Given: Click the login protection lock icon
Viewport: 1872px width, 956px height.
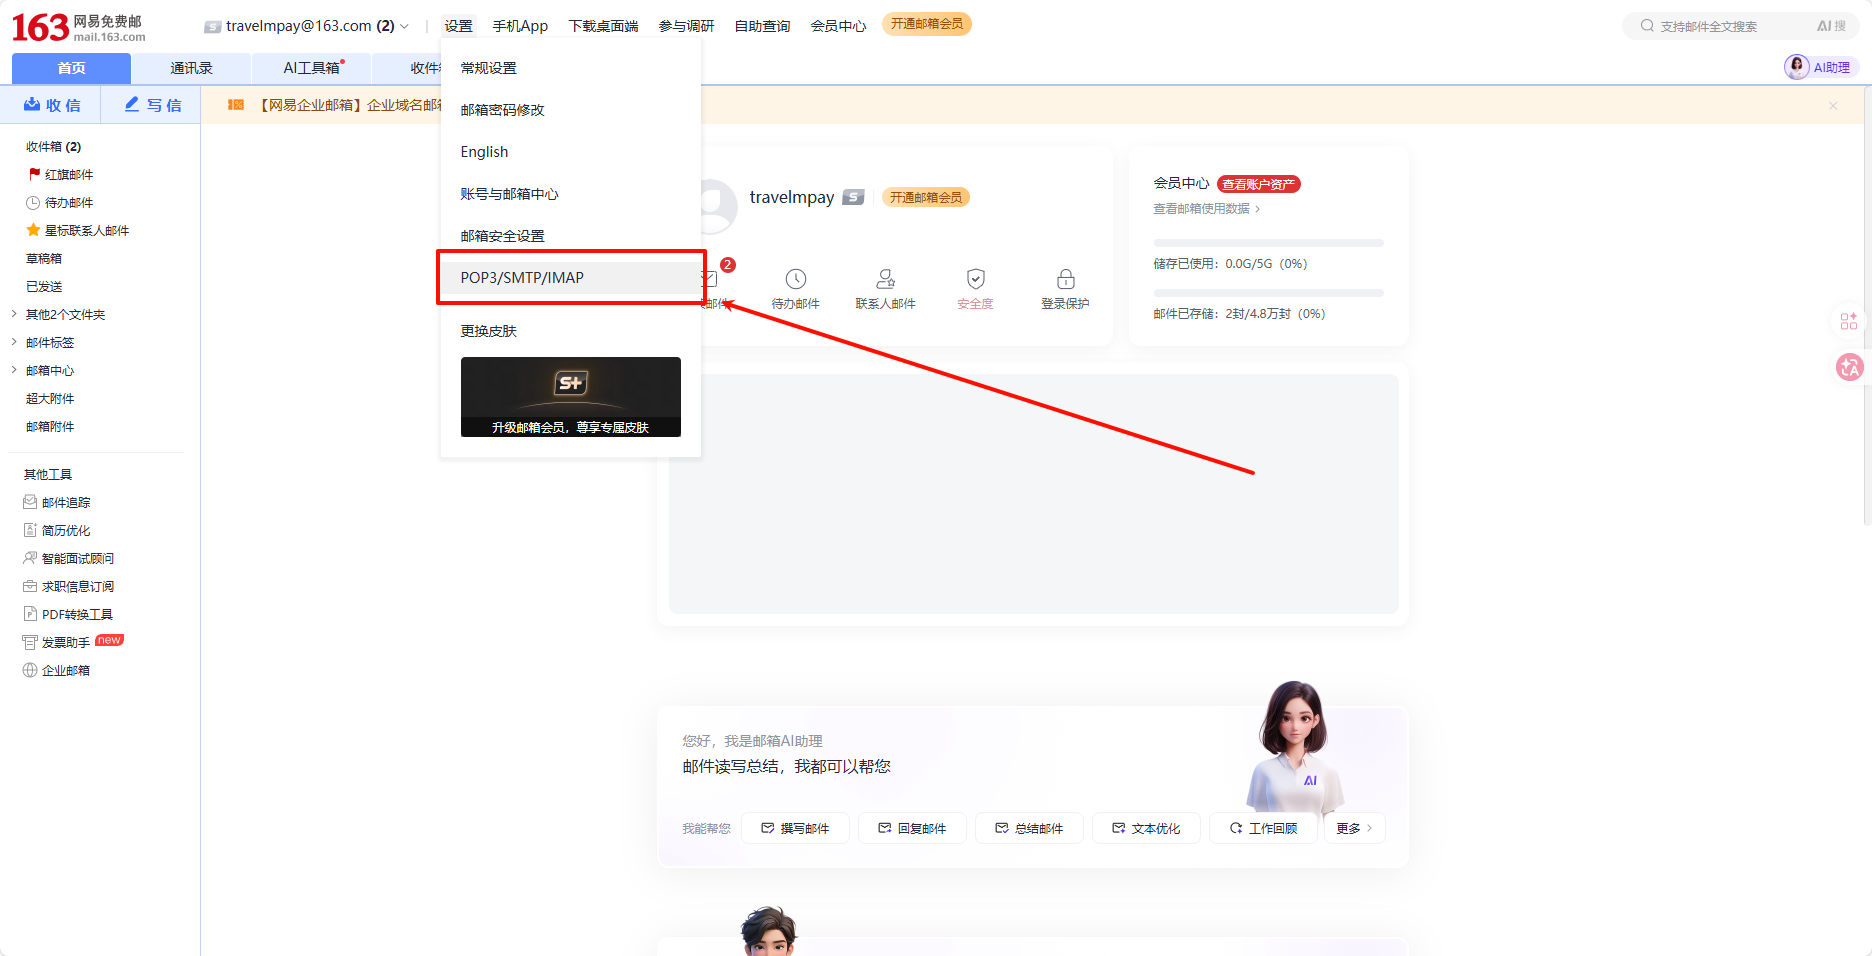Looking at the screenshot, I should point(1065,279).
